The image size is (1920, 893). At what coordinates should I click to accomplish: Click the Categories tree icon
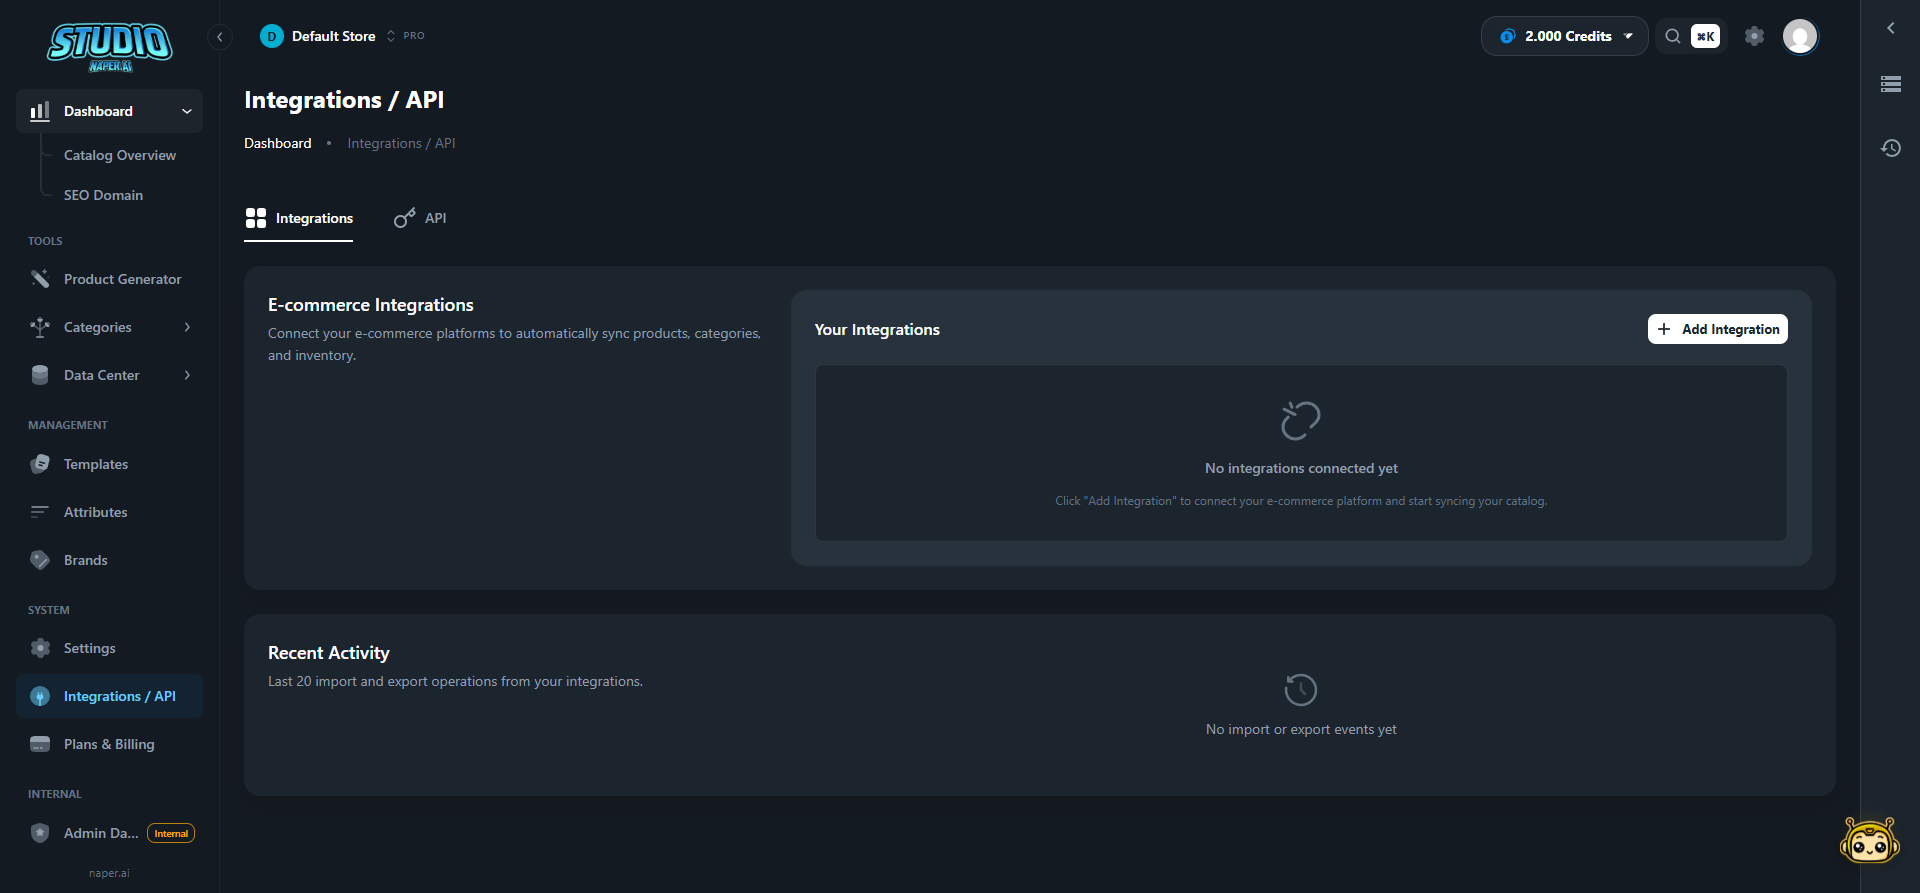coord(40,327)
